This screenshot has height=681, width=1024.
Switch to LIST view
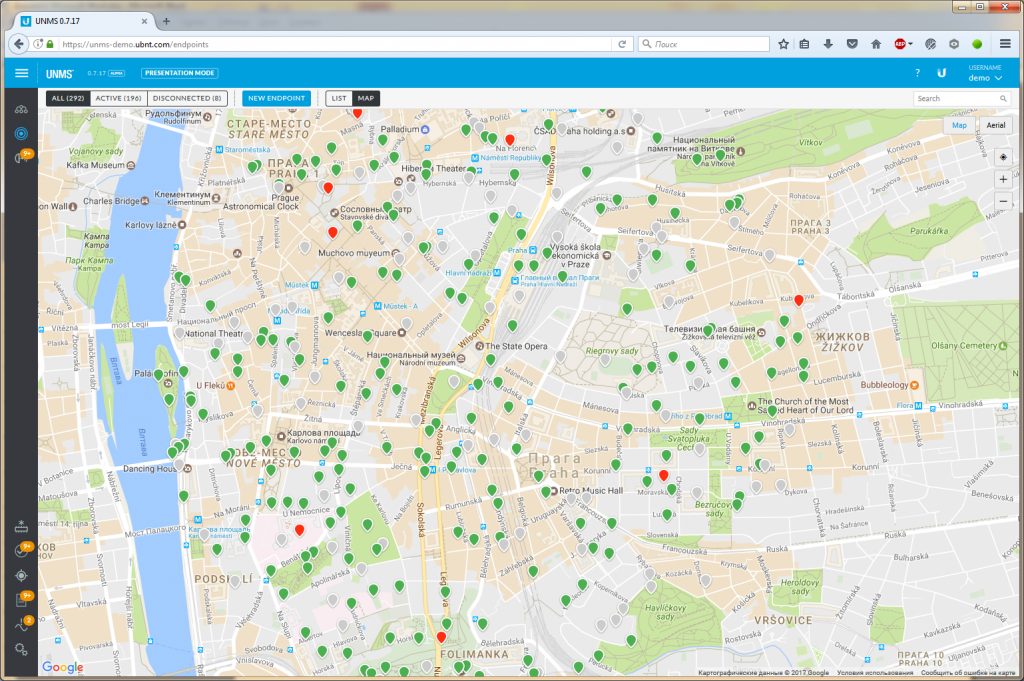pyautogui.click(x=339, y=98)
